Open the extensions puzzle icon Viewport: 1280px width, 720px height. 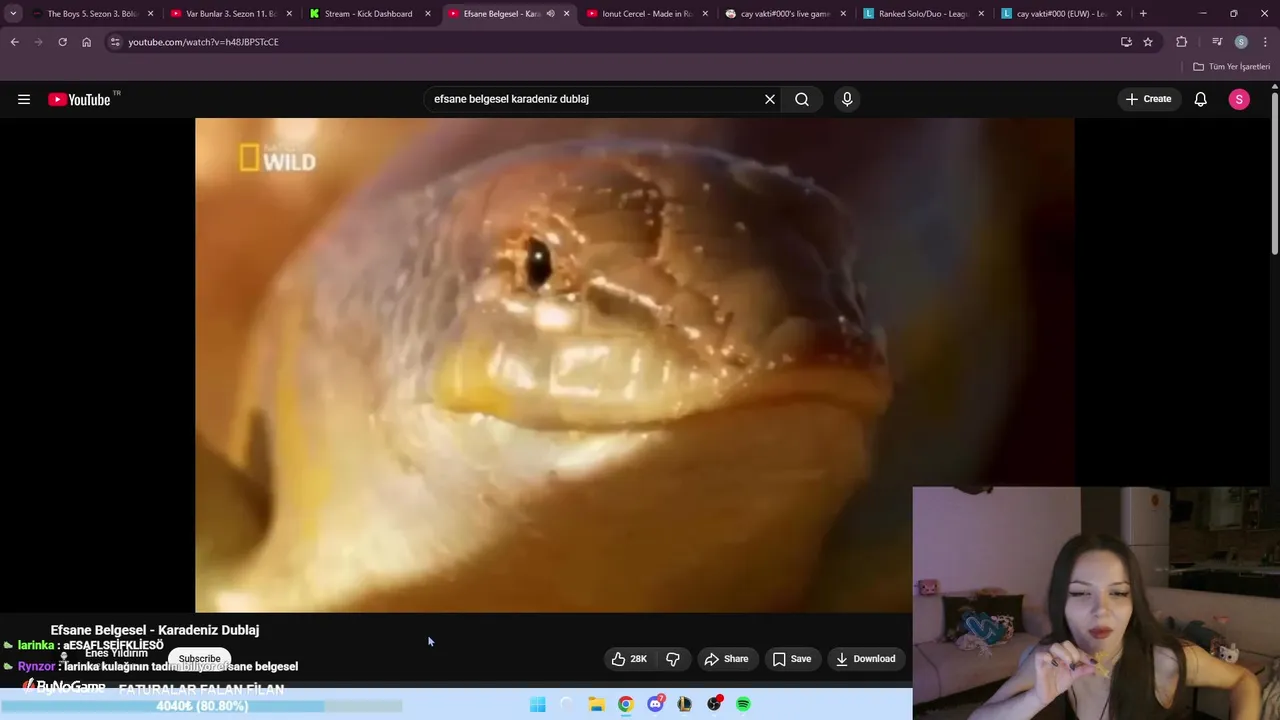[x=1182, y=42]
